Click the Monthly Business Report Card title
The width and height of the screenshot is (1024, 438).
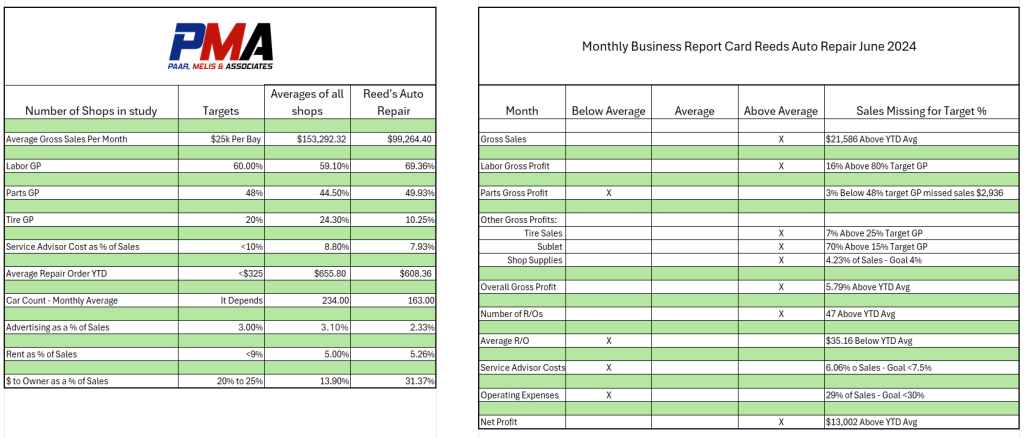[750, 47]
